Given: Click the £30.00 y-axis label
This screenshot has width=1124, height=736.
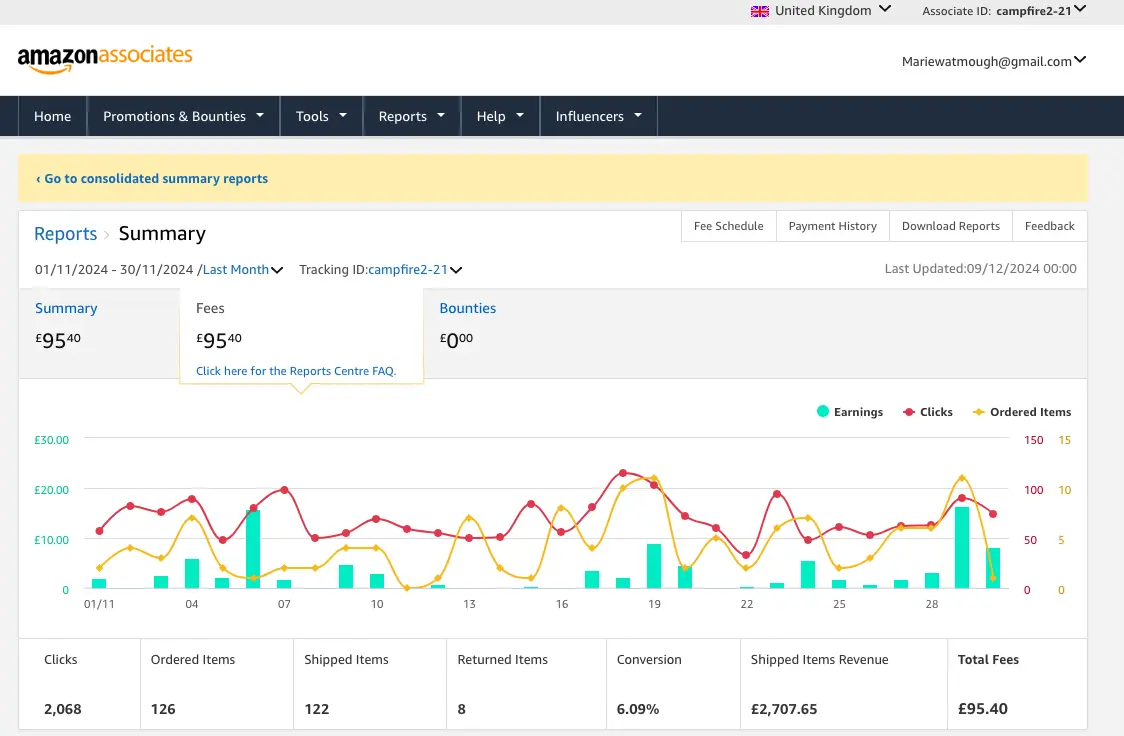Looking at the screenshot, I should pos(52,440).
